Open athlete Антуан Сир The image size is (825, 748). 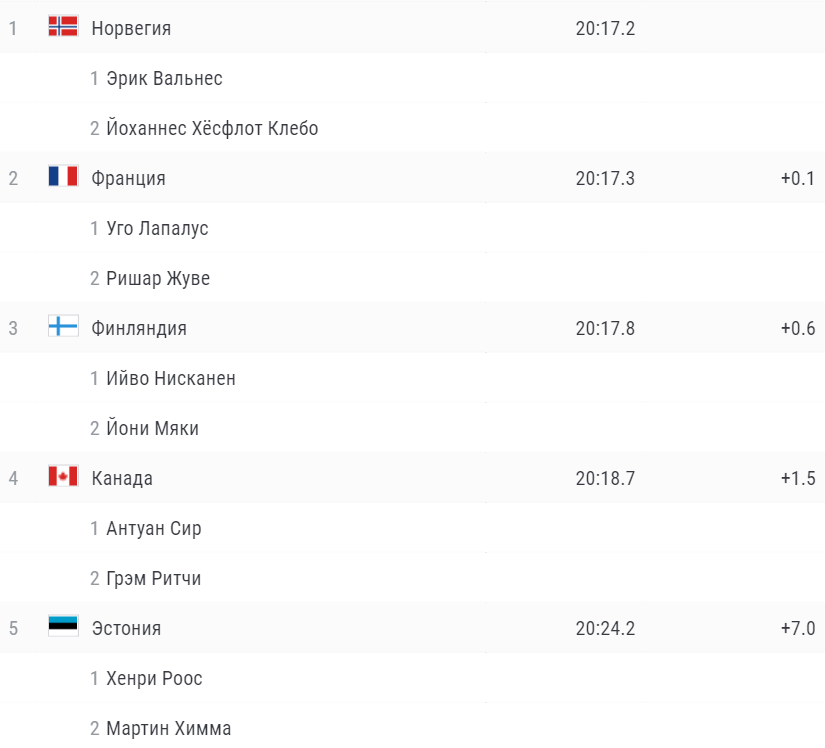click(x=154, y=528)
